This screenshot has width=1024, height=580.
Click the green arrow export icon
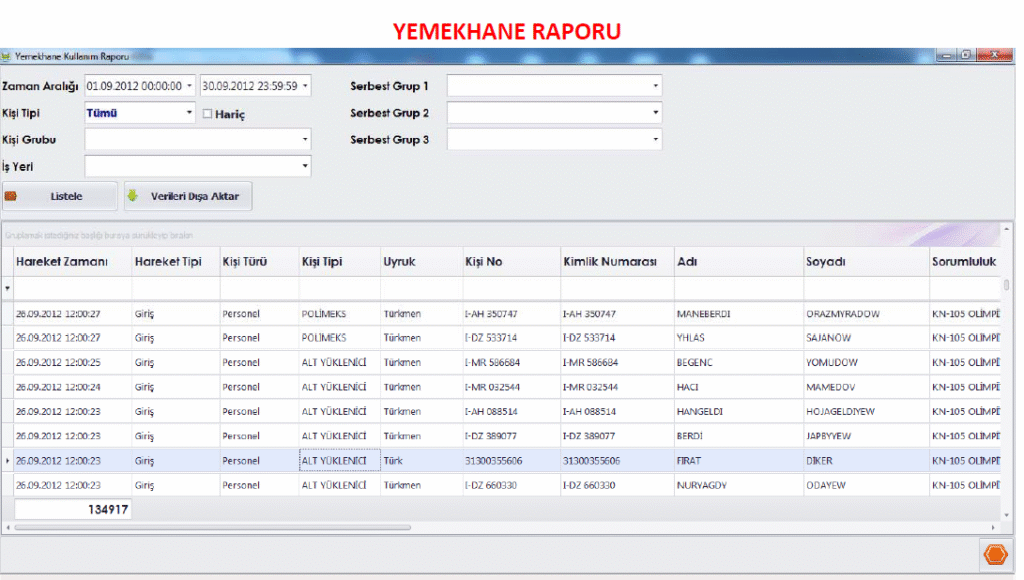133,196
